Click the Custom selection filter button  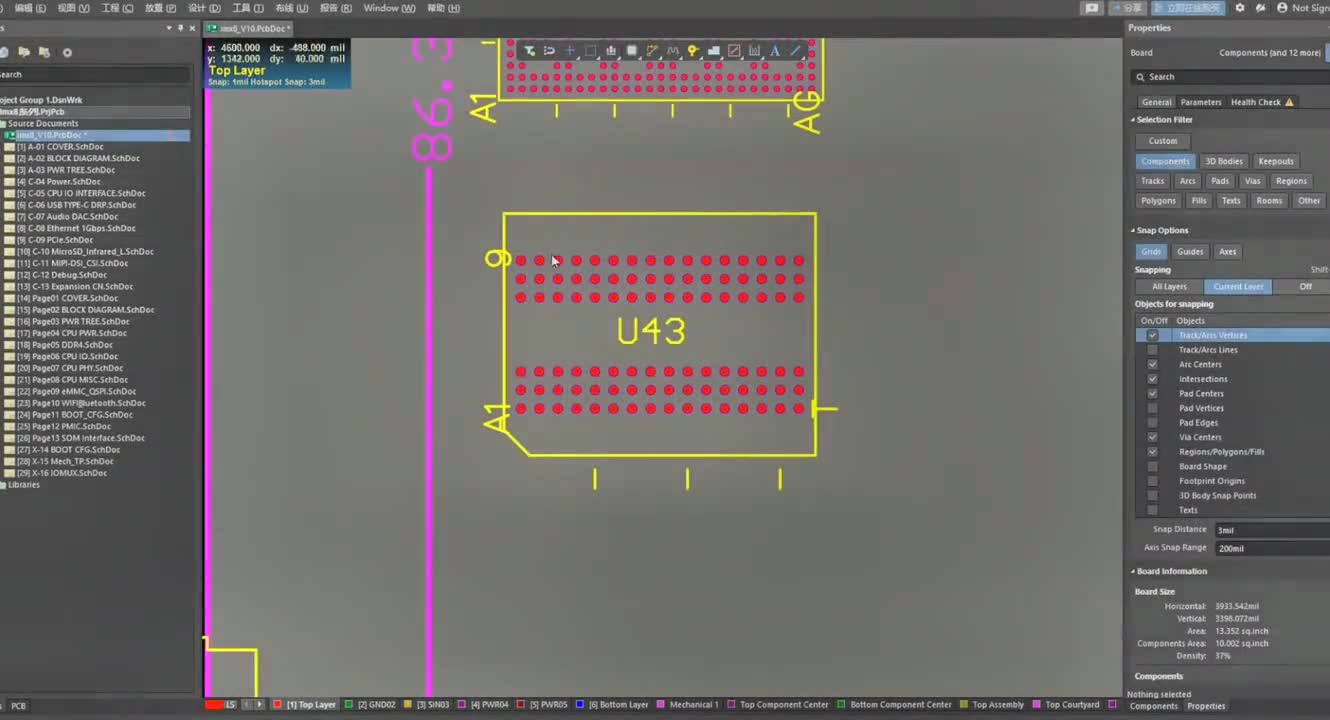tap(1162, 141)
